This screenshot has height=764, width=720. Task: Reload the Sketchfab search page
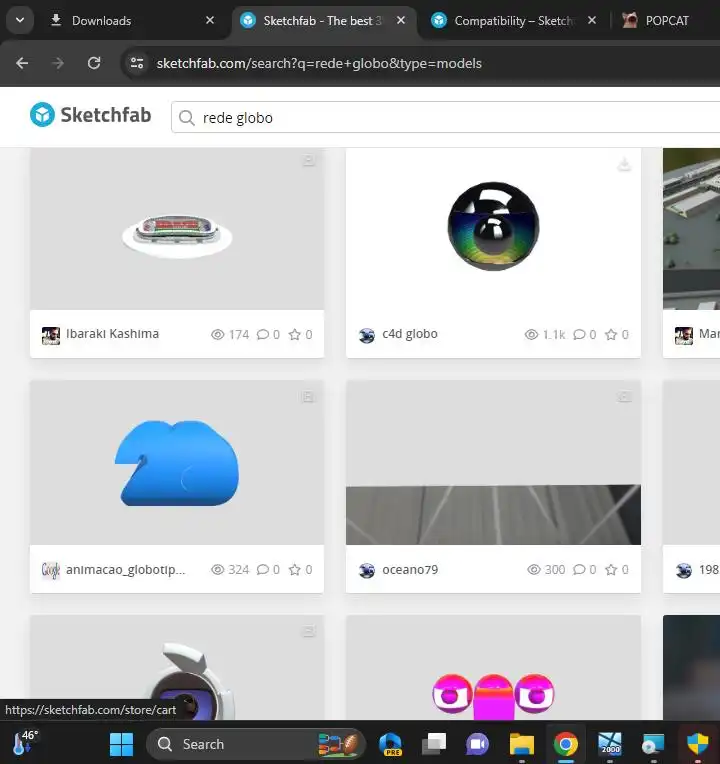tap(94, 63)
